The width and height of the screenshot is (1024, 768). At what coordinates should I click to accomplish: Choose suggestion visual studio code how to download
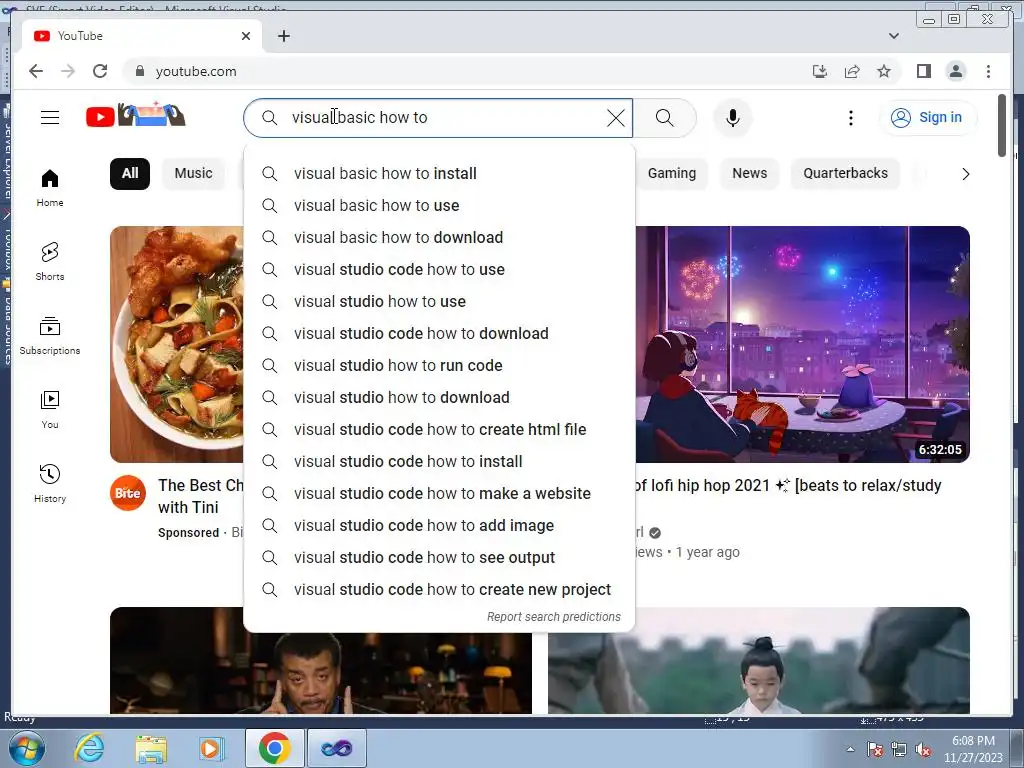tap(439, 334)
